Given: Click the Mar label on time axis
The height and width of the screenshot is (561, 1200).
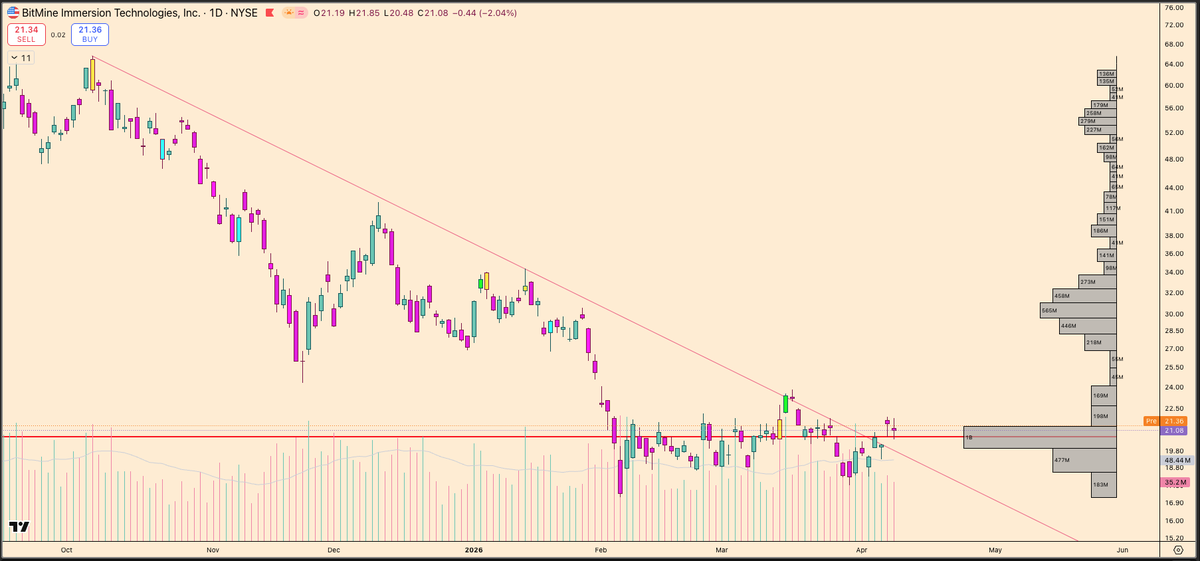Looking at the screenshot, I should tap(722, 549).
